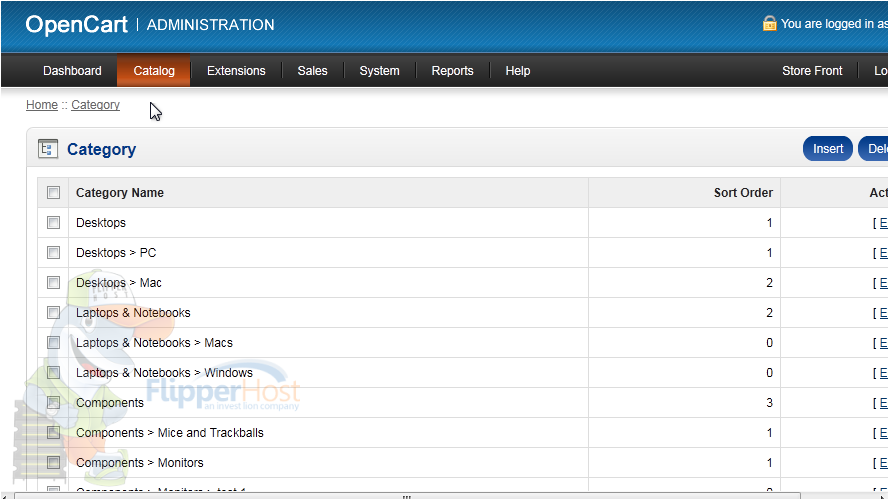The width and height of the screenshot is (889, 500).
Task: Click the ADMINISTRATION header text
Action: point(210,25)
